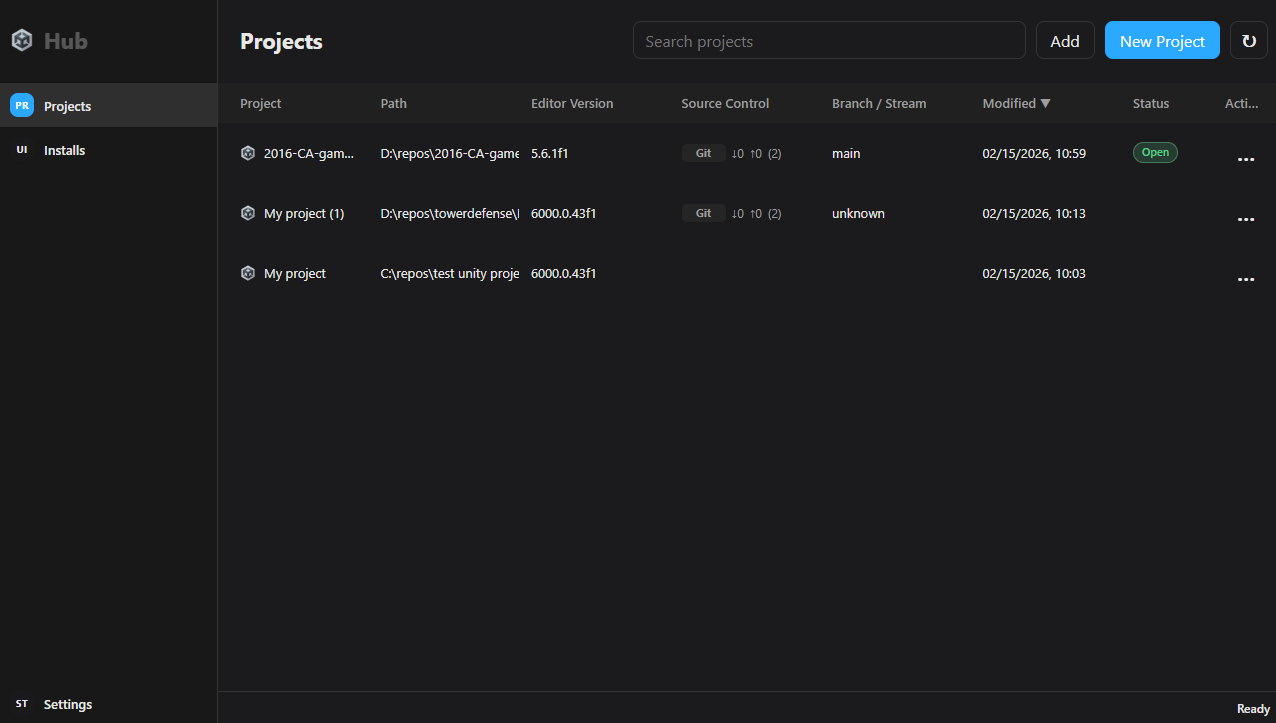This screenshot has height=723, width=1276.
Task: Click the PR icon in the sidebar
Action: coord(22,105)
